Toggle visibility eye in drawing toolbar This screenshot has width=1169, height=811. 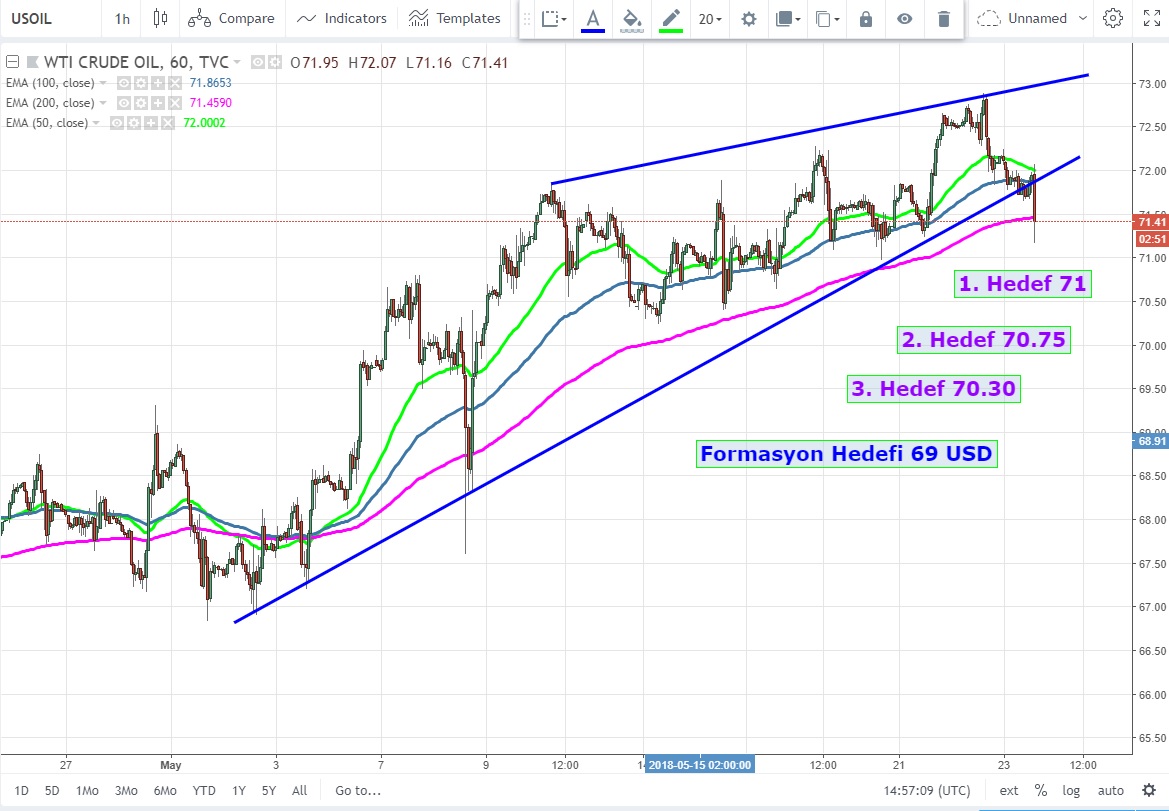[x=904, y=18]
